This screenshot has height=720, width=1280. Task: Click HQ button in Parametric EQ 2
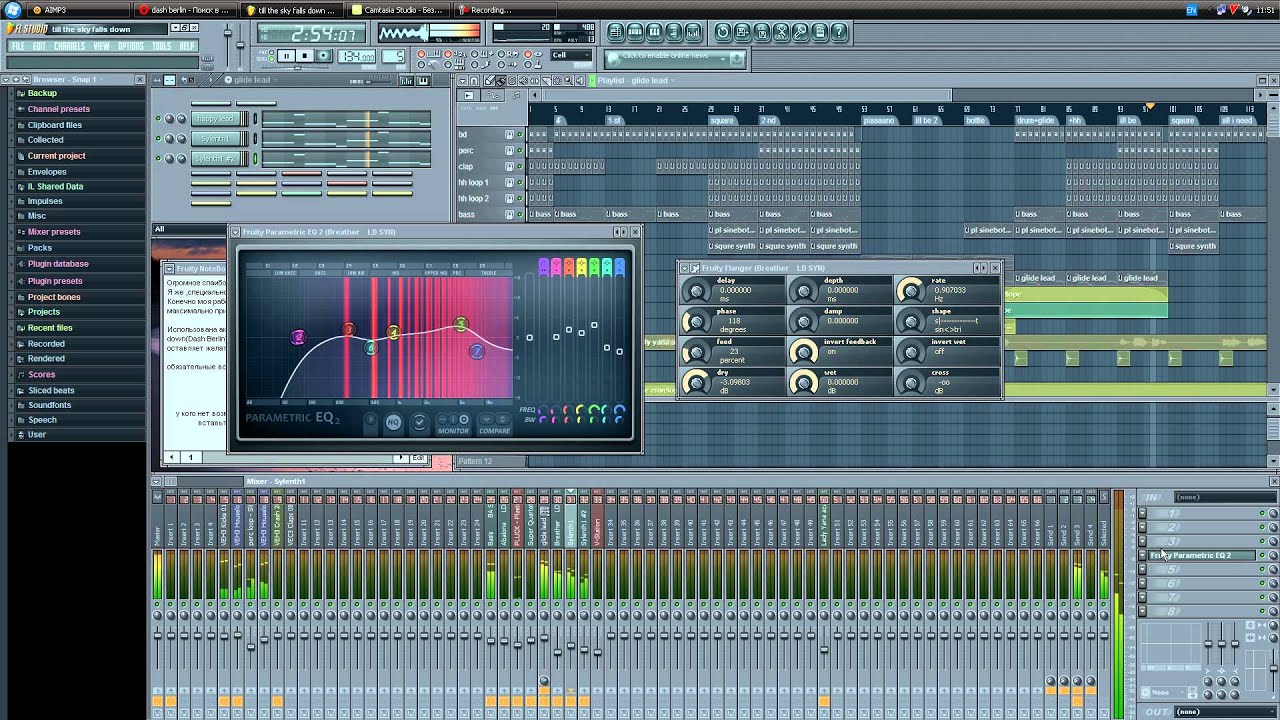pos(393,423)
